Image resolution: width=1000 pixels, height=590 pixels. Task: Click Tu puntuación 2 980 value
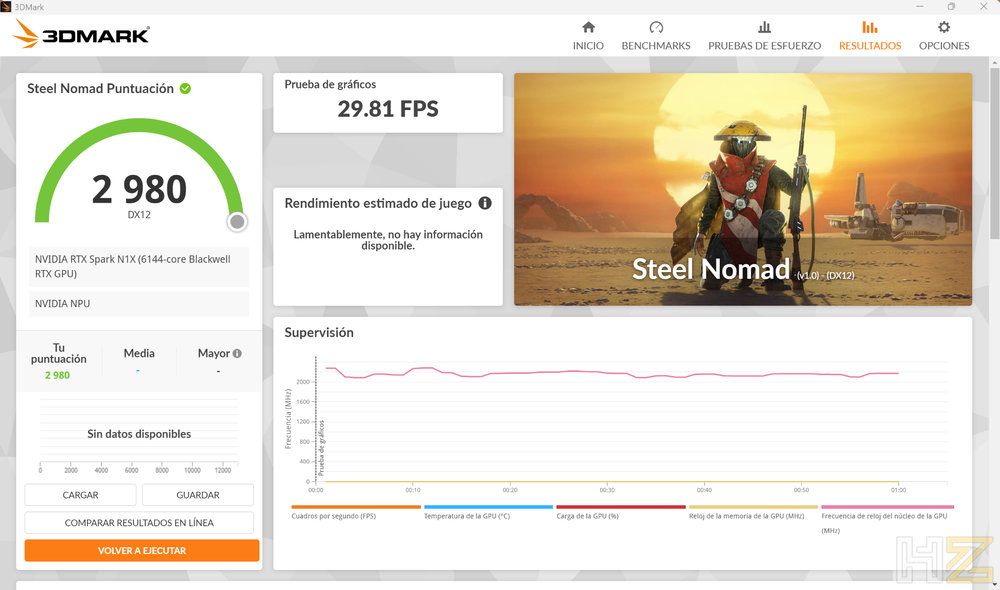click(57, 375)
